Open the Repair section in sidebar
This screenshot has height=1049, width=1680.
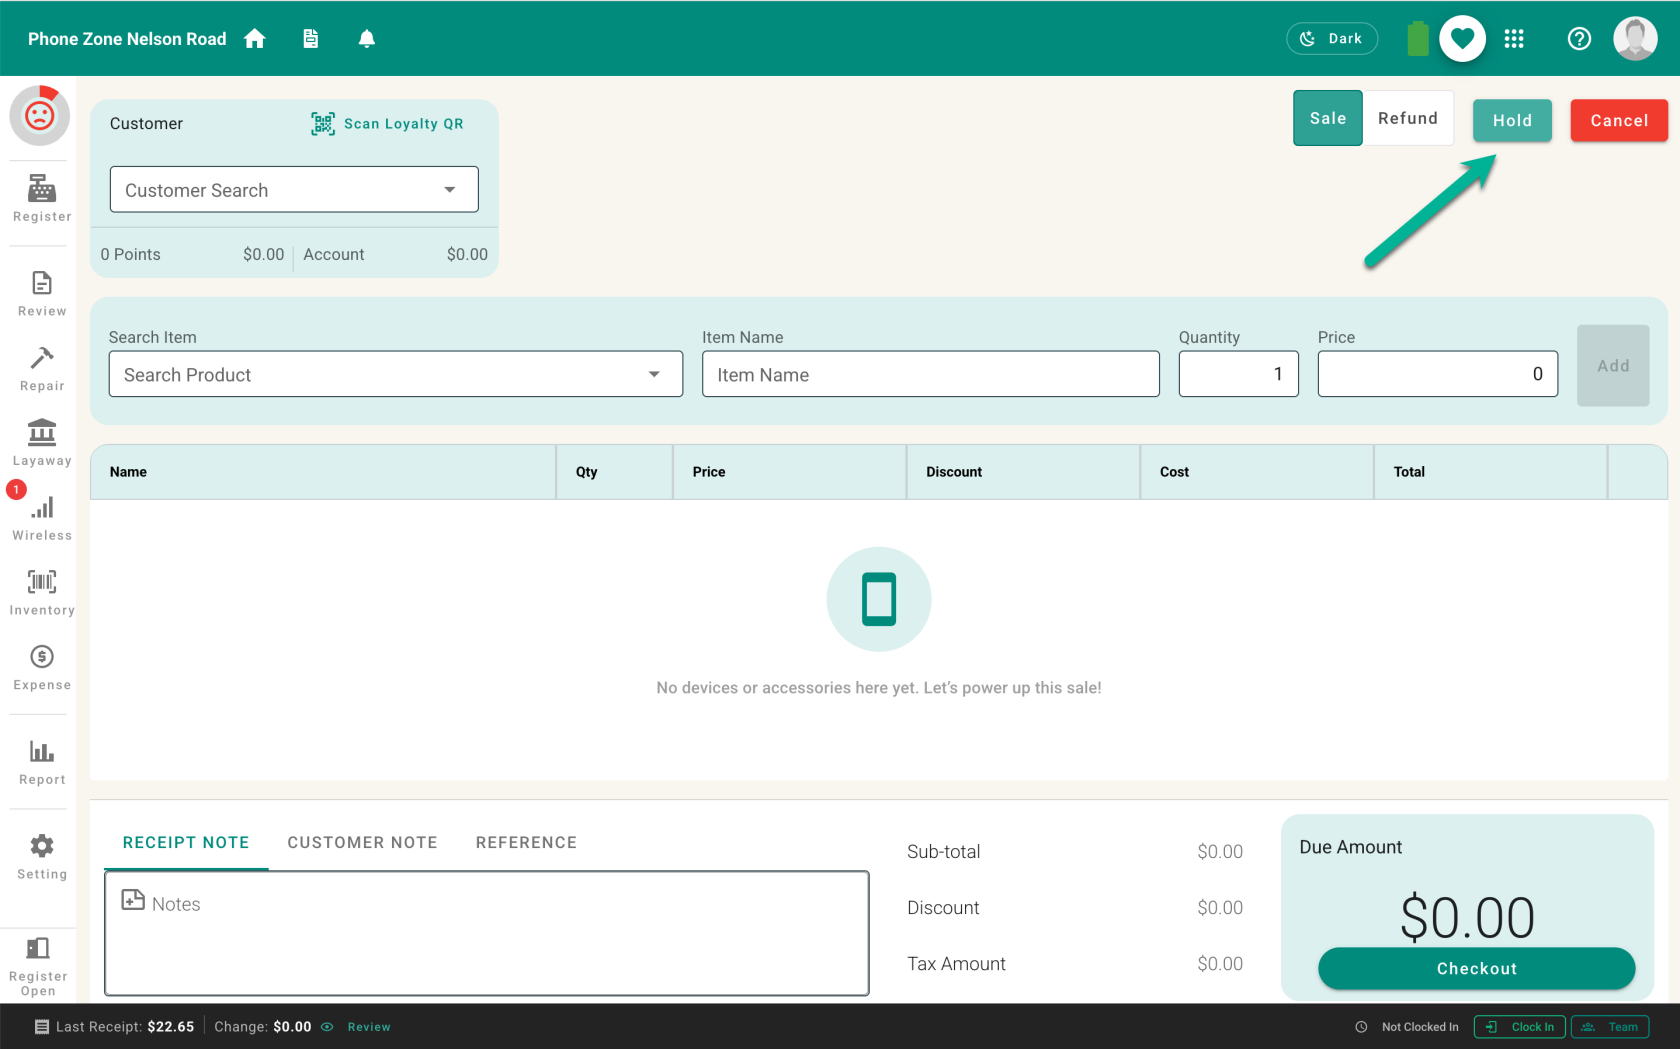click(42, 368)
